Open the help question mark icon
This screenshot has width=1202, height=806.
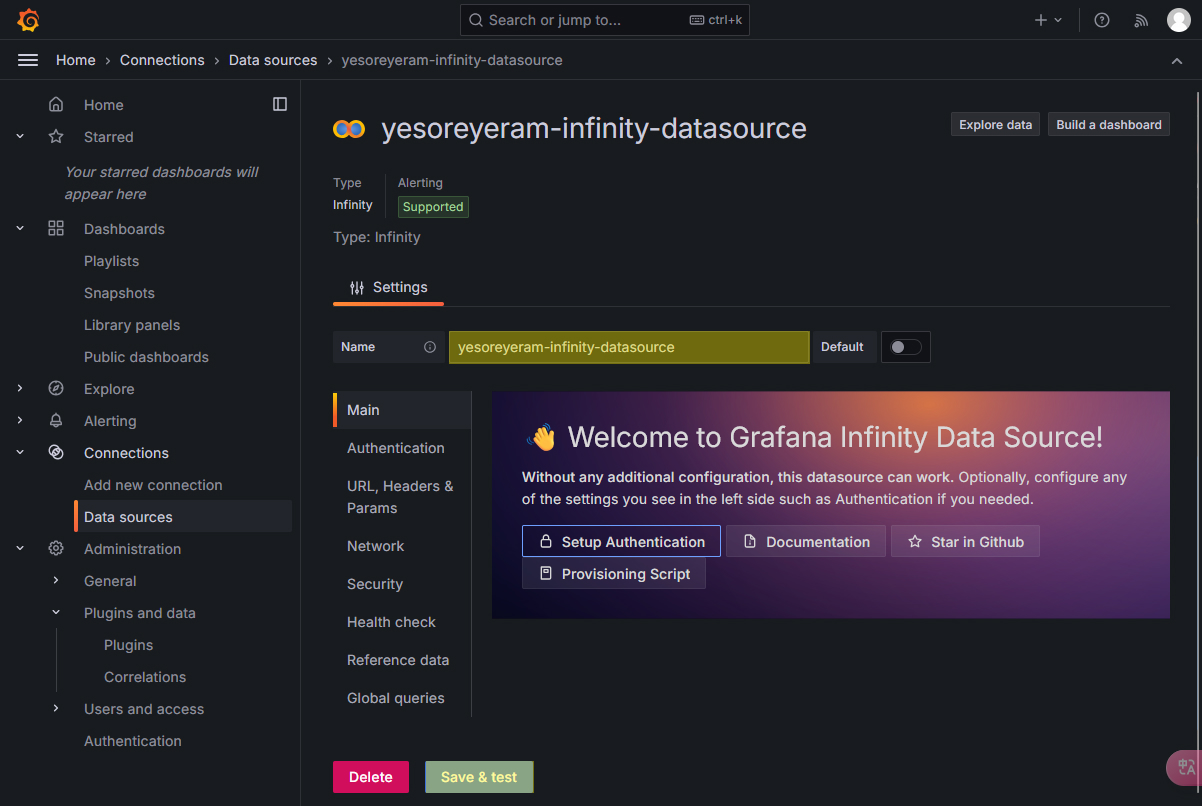(x=1102, y=20)
